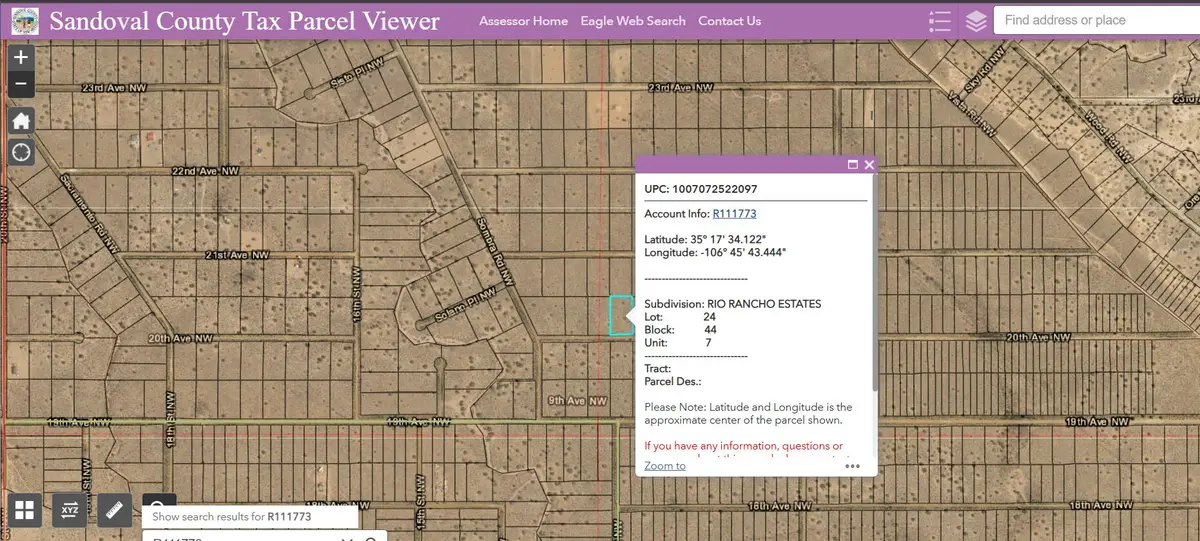Open the Assessor Home menu link
1200x541 pixels.
(x=523, y=21)
